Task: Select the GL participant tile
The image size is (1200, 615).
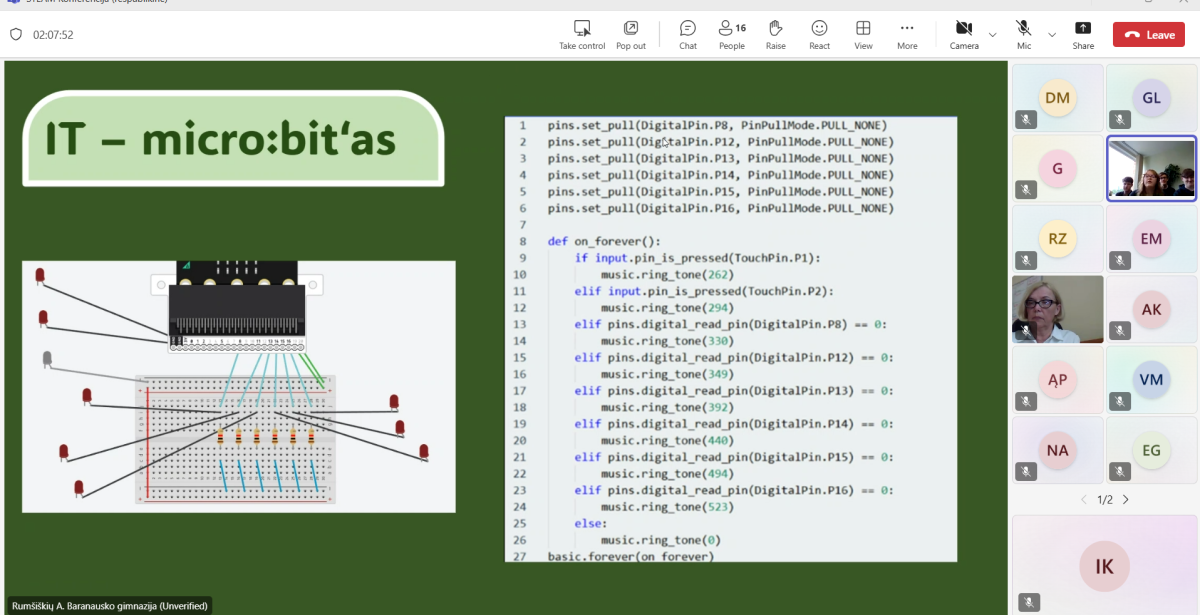Action: point(1152,98)
